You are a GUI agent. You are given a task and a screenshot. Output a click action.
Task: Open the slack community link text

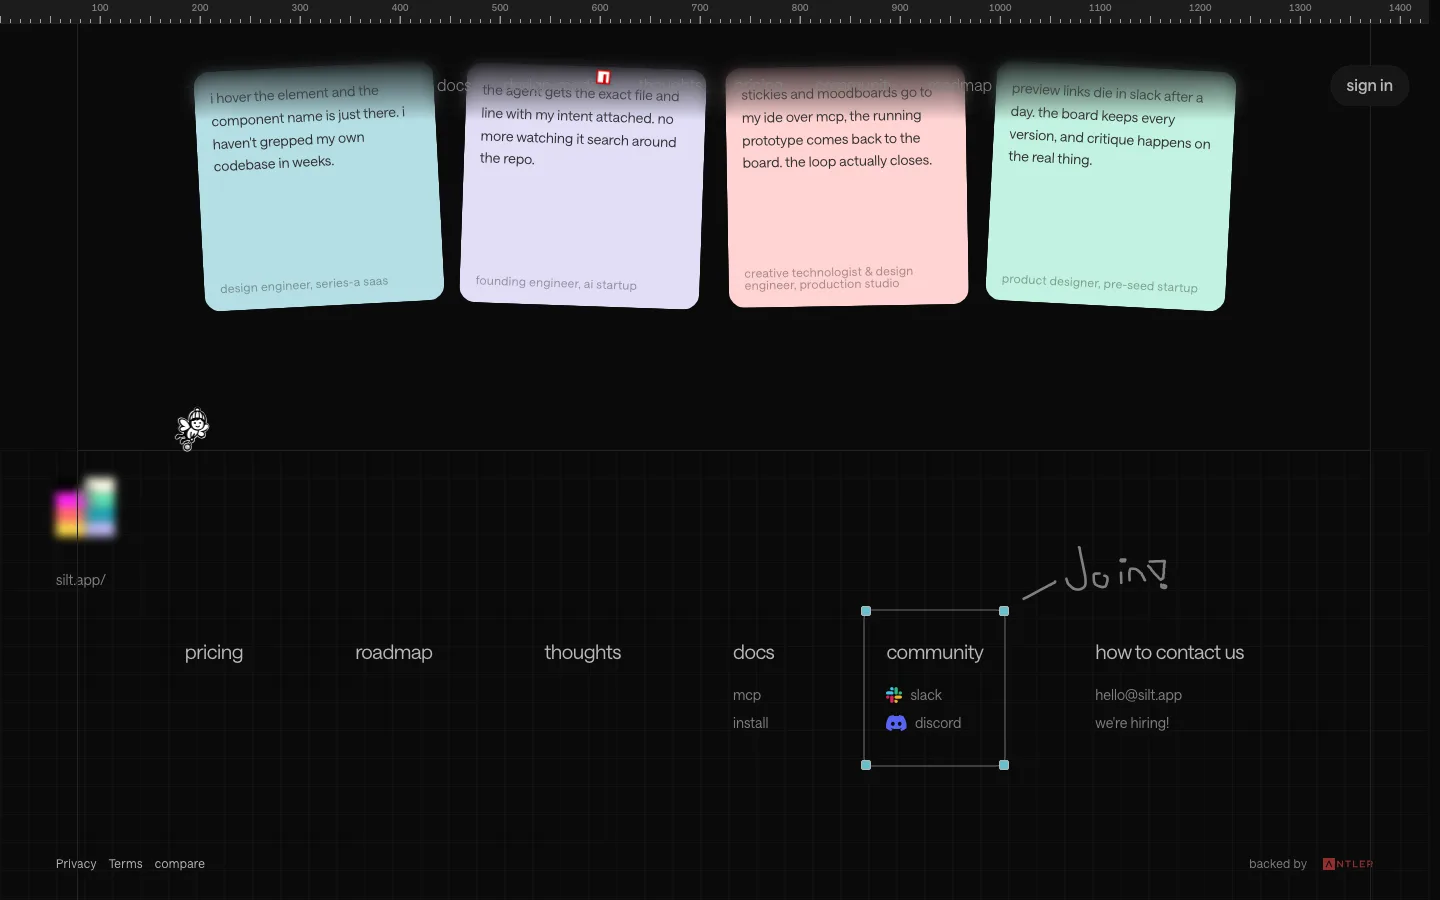click(x=926, y=695)
